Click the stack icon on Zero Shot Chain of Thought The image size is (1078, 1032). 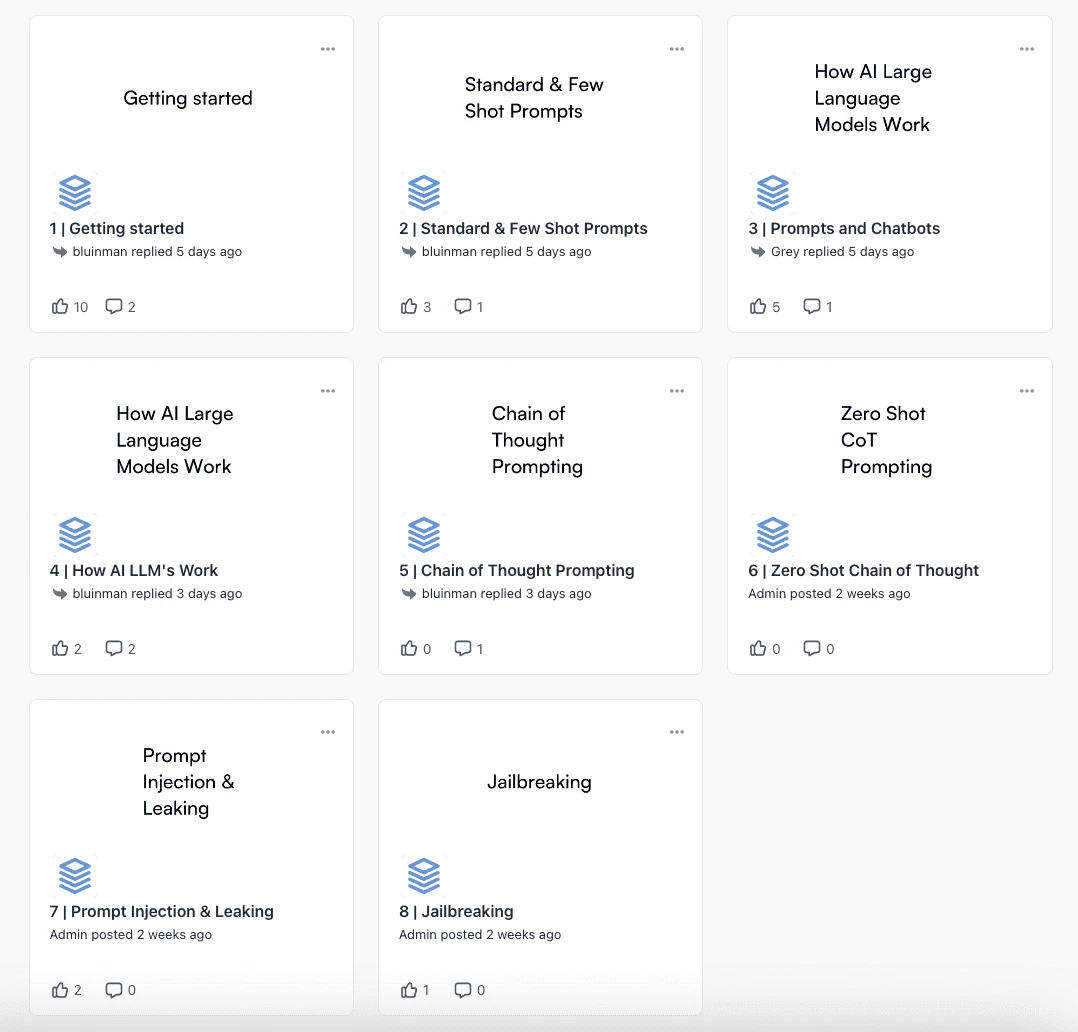click(773, 534)
